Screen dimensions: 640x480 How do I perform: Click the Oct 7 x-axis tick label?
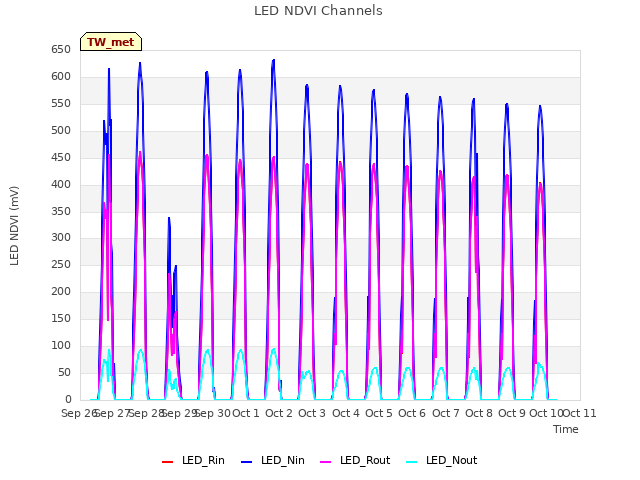pos(446,413)
